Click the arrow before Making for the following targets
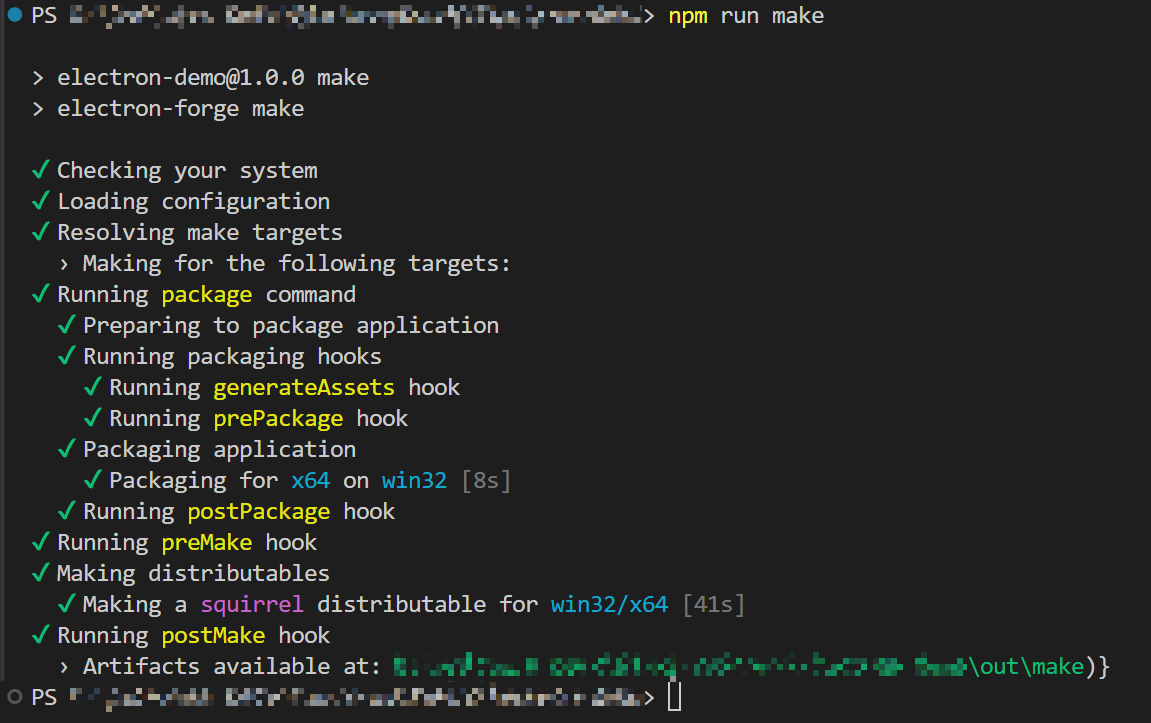Image resolution: width=1151 pixels, height=723 pixels. 65,264
